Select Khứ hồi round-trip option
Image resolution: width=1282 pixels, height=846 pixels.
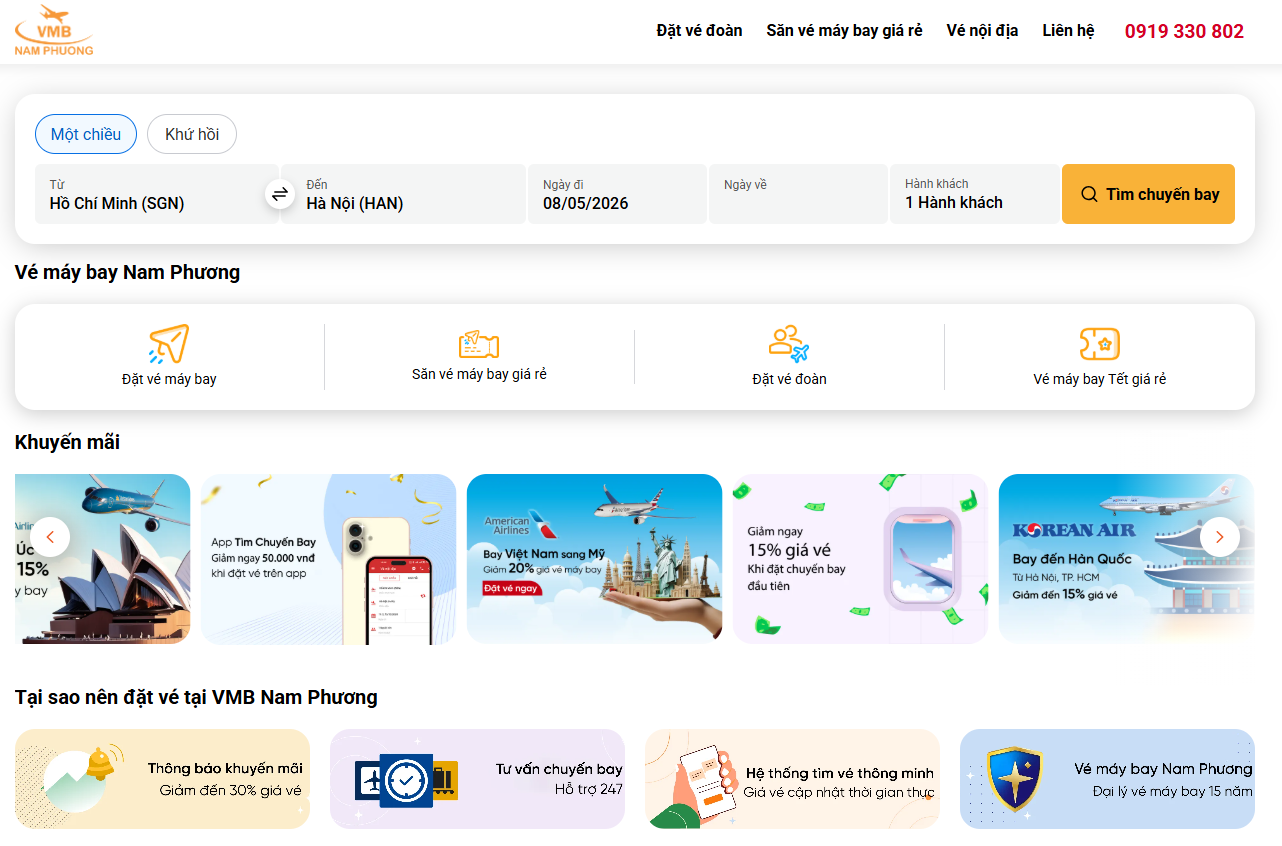(x=192, y=134)
